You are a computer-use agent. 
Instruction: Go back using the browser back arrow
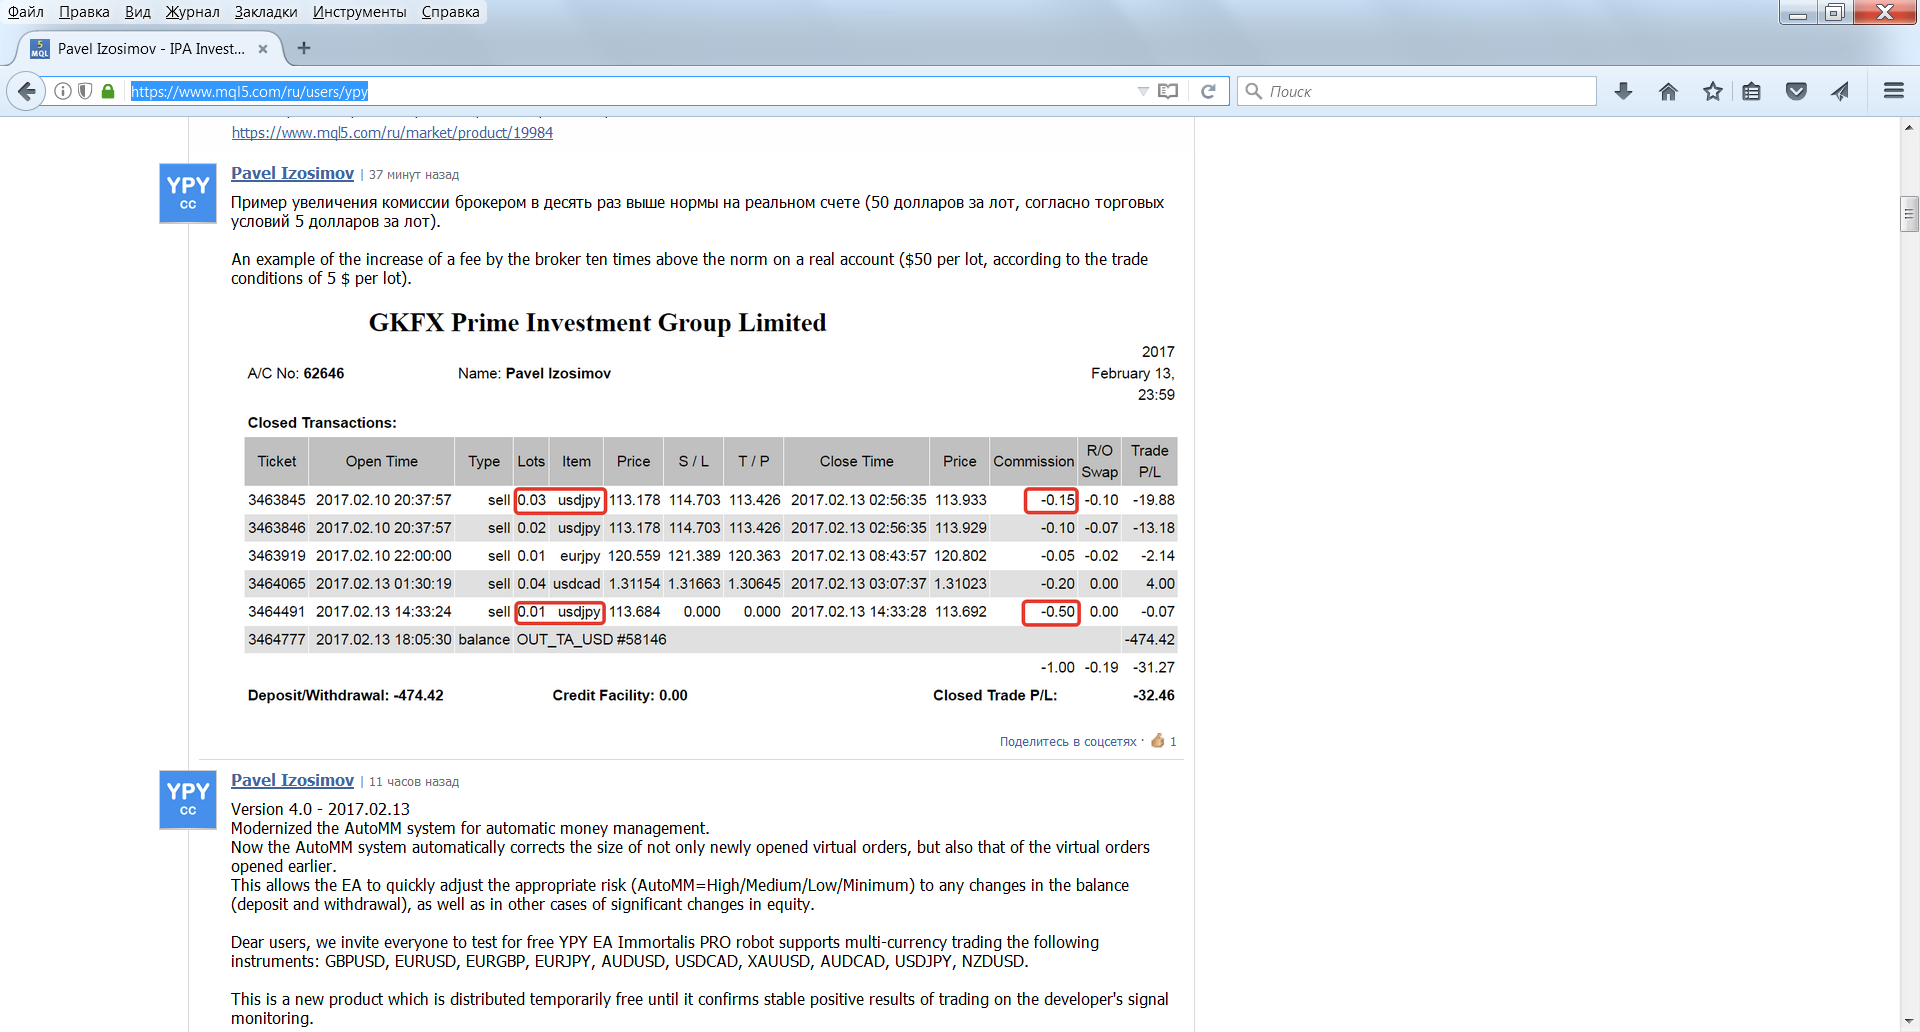pyautogui.click(x=27, y=91)
